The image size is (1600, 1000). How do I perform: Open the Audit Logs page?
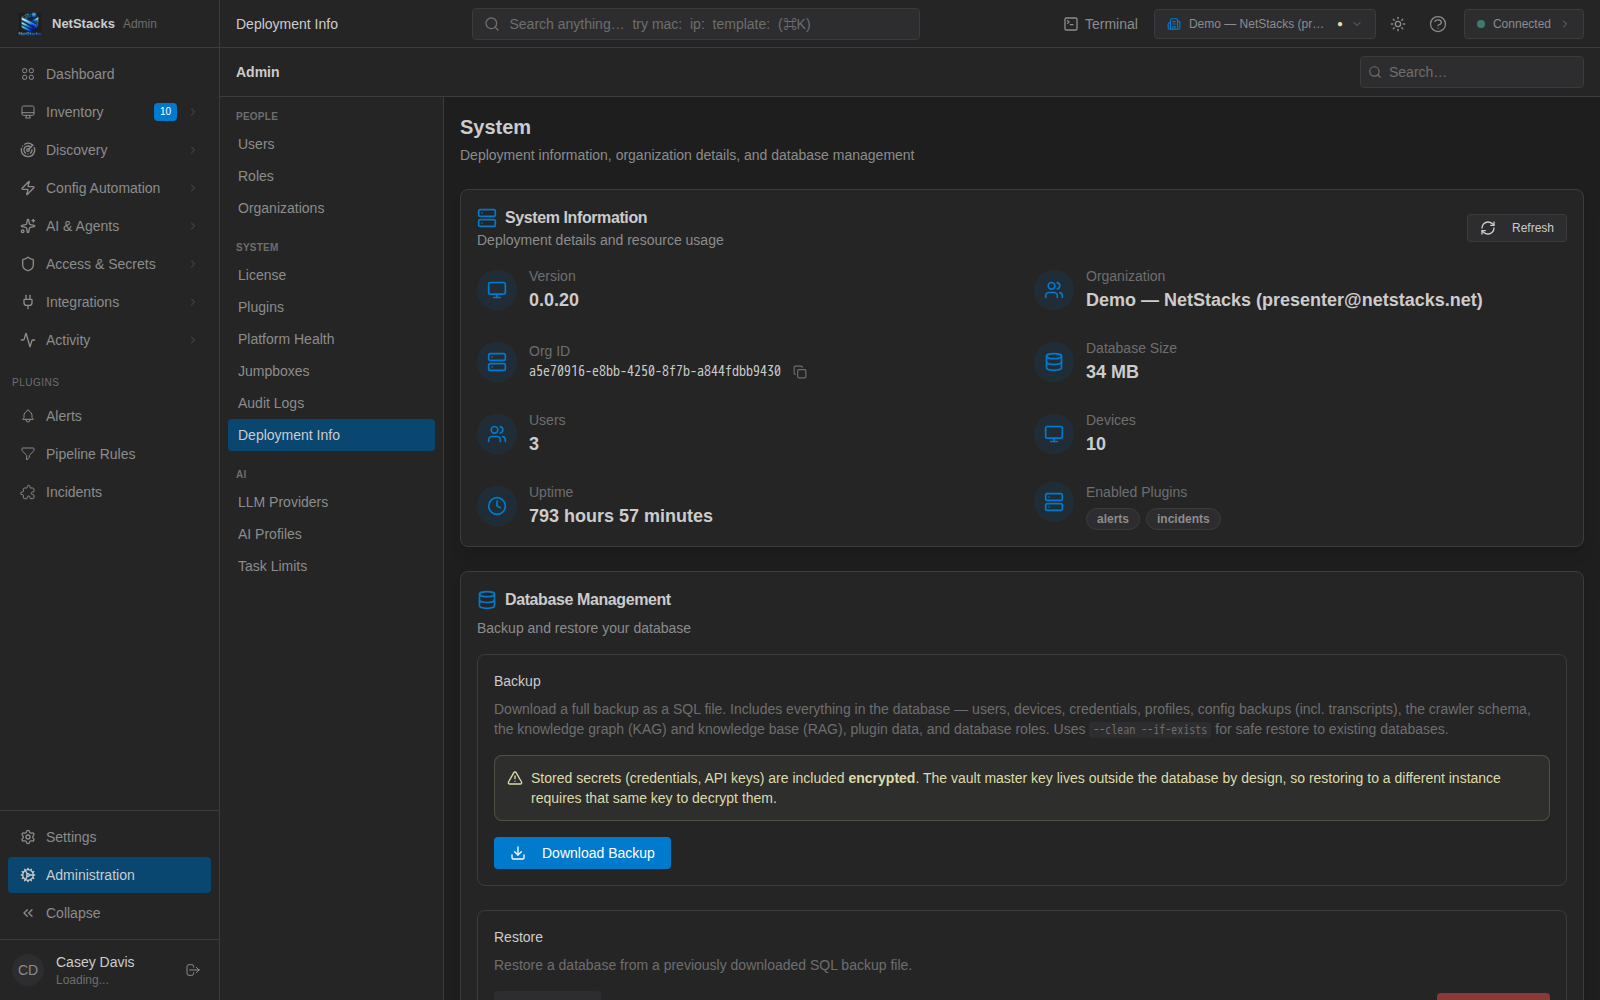[x=331, y=403]
